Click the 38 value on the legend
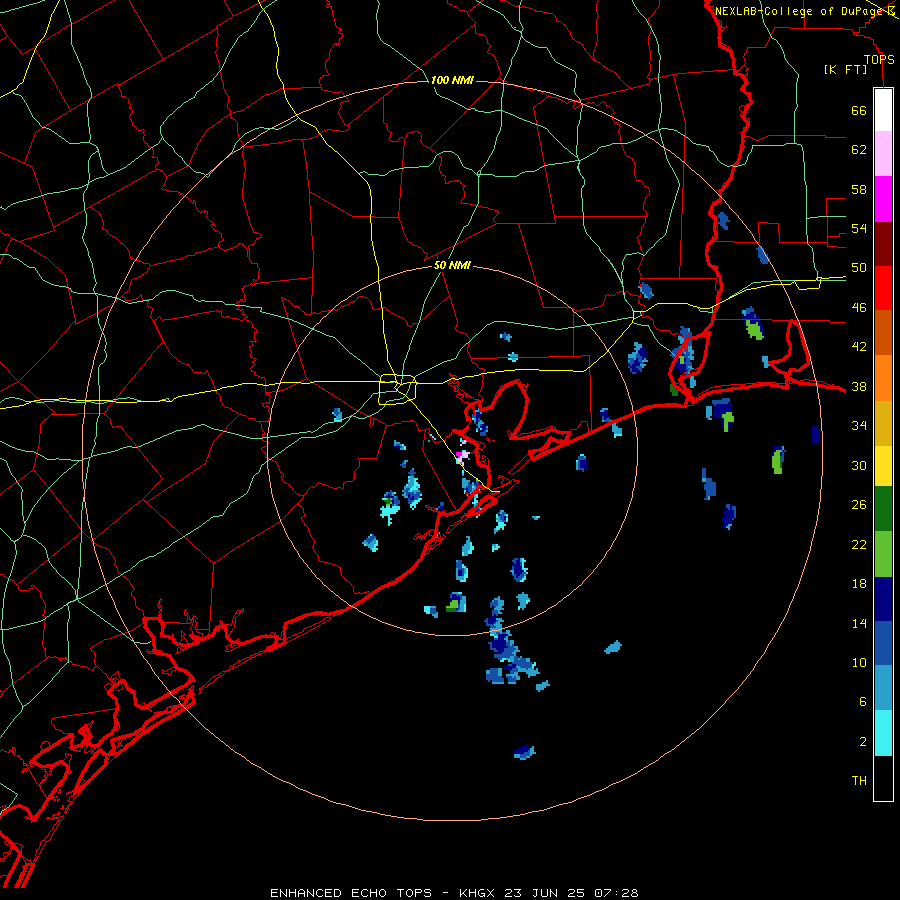The height and width of the screenshot is (900, 900). coord(859,386)
